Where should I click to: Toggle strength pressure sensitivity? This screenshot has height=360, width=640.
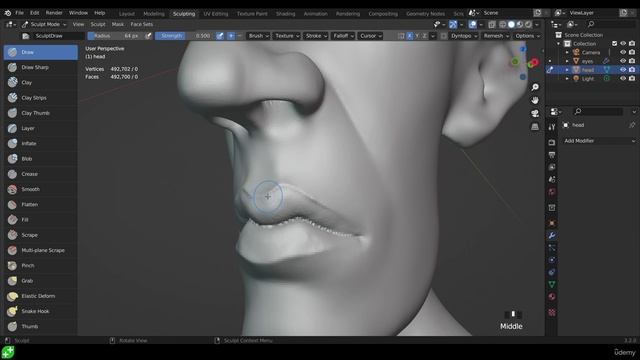[x=220, y=36]
